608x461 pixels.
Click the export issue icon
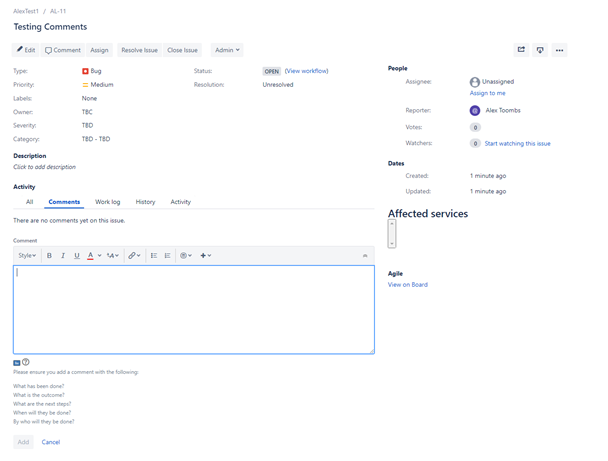[540, 50]
